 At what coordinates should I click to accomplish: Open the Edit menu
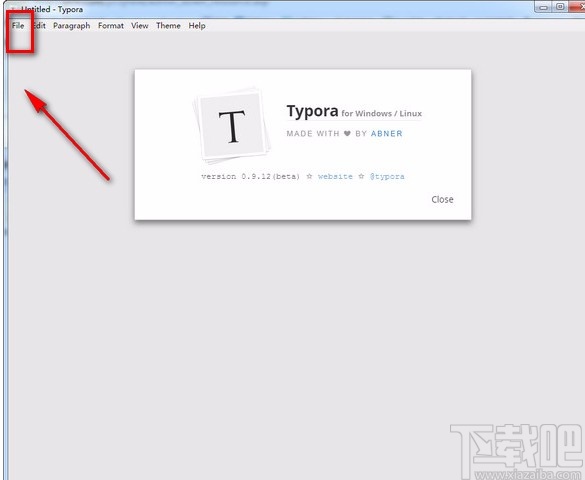click(40, 26)
